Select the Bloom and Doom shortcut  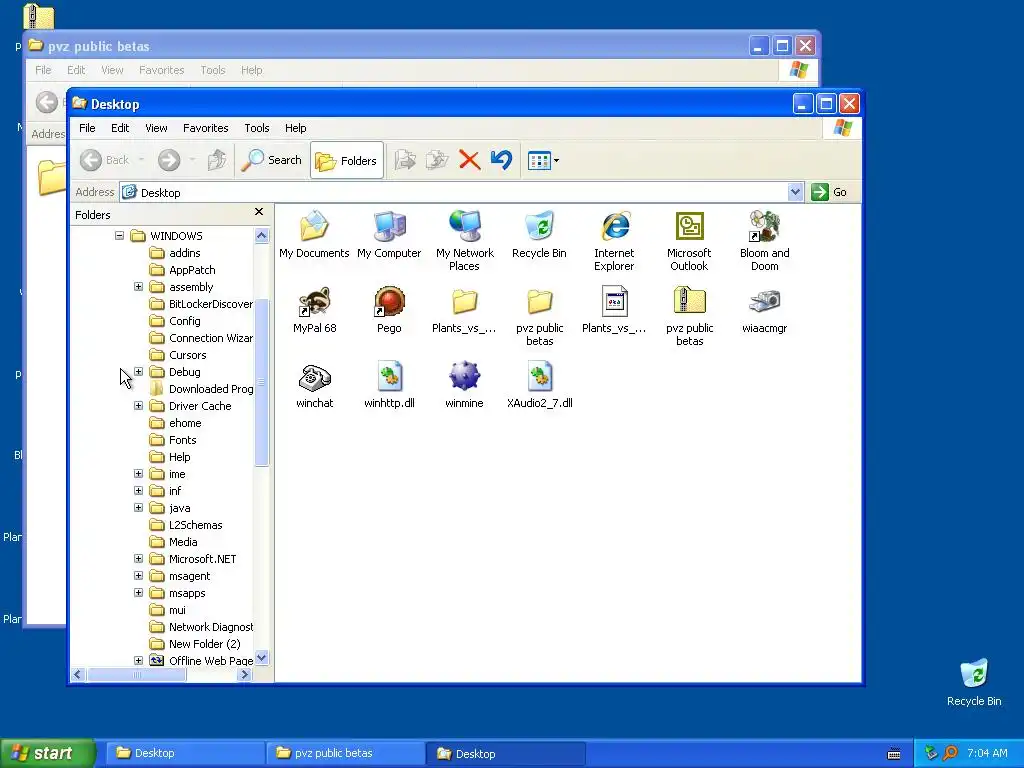click(x=765, y=227)
